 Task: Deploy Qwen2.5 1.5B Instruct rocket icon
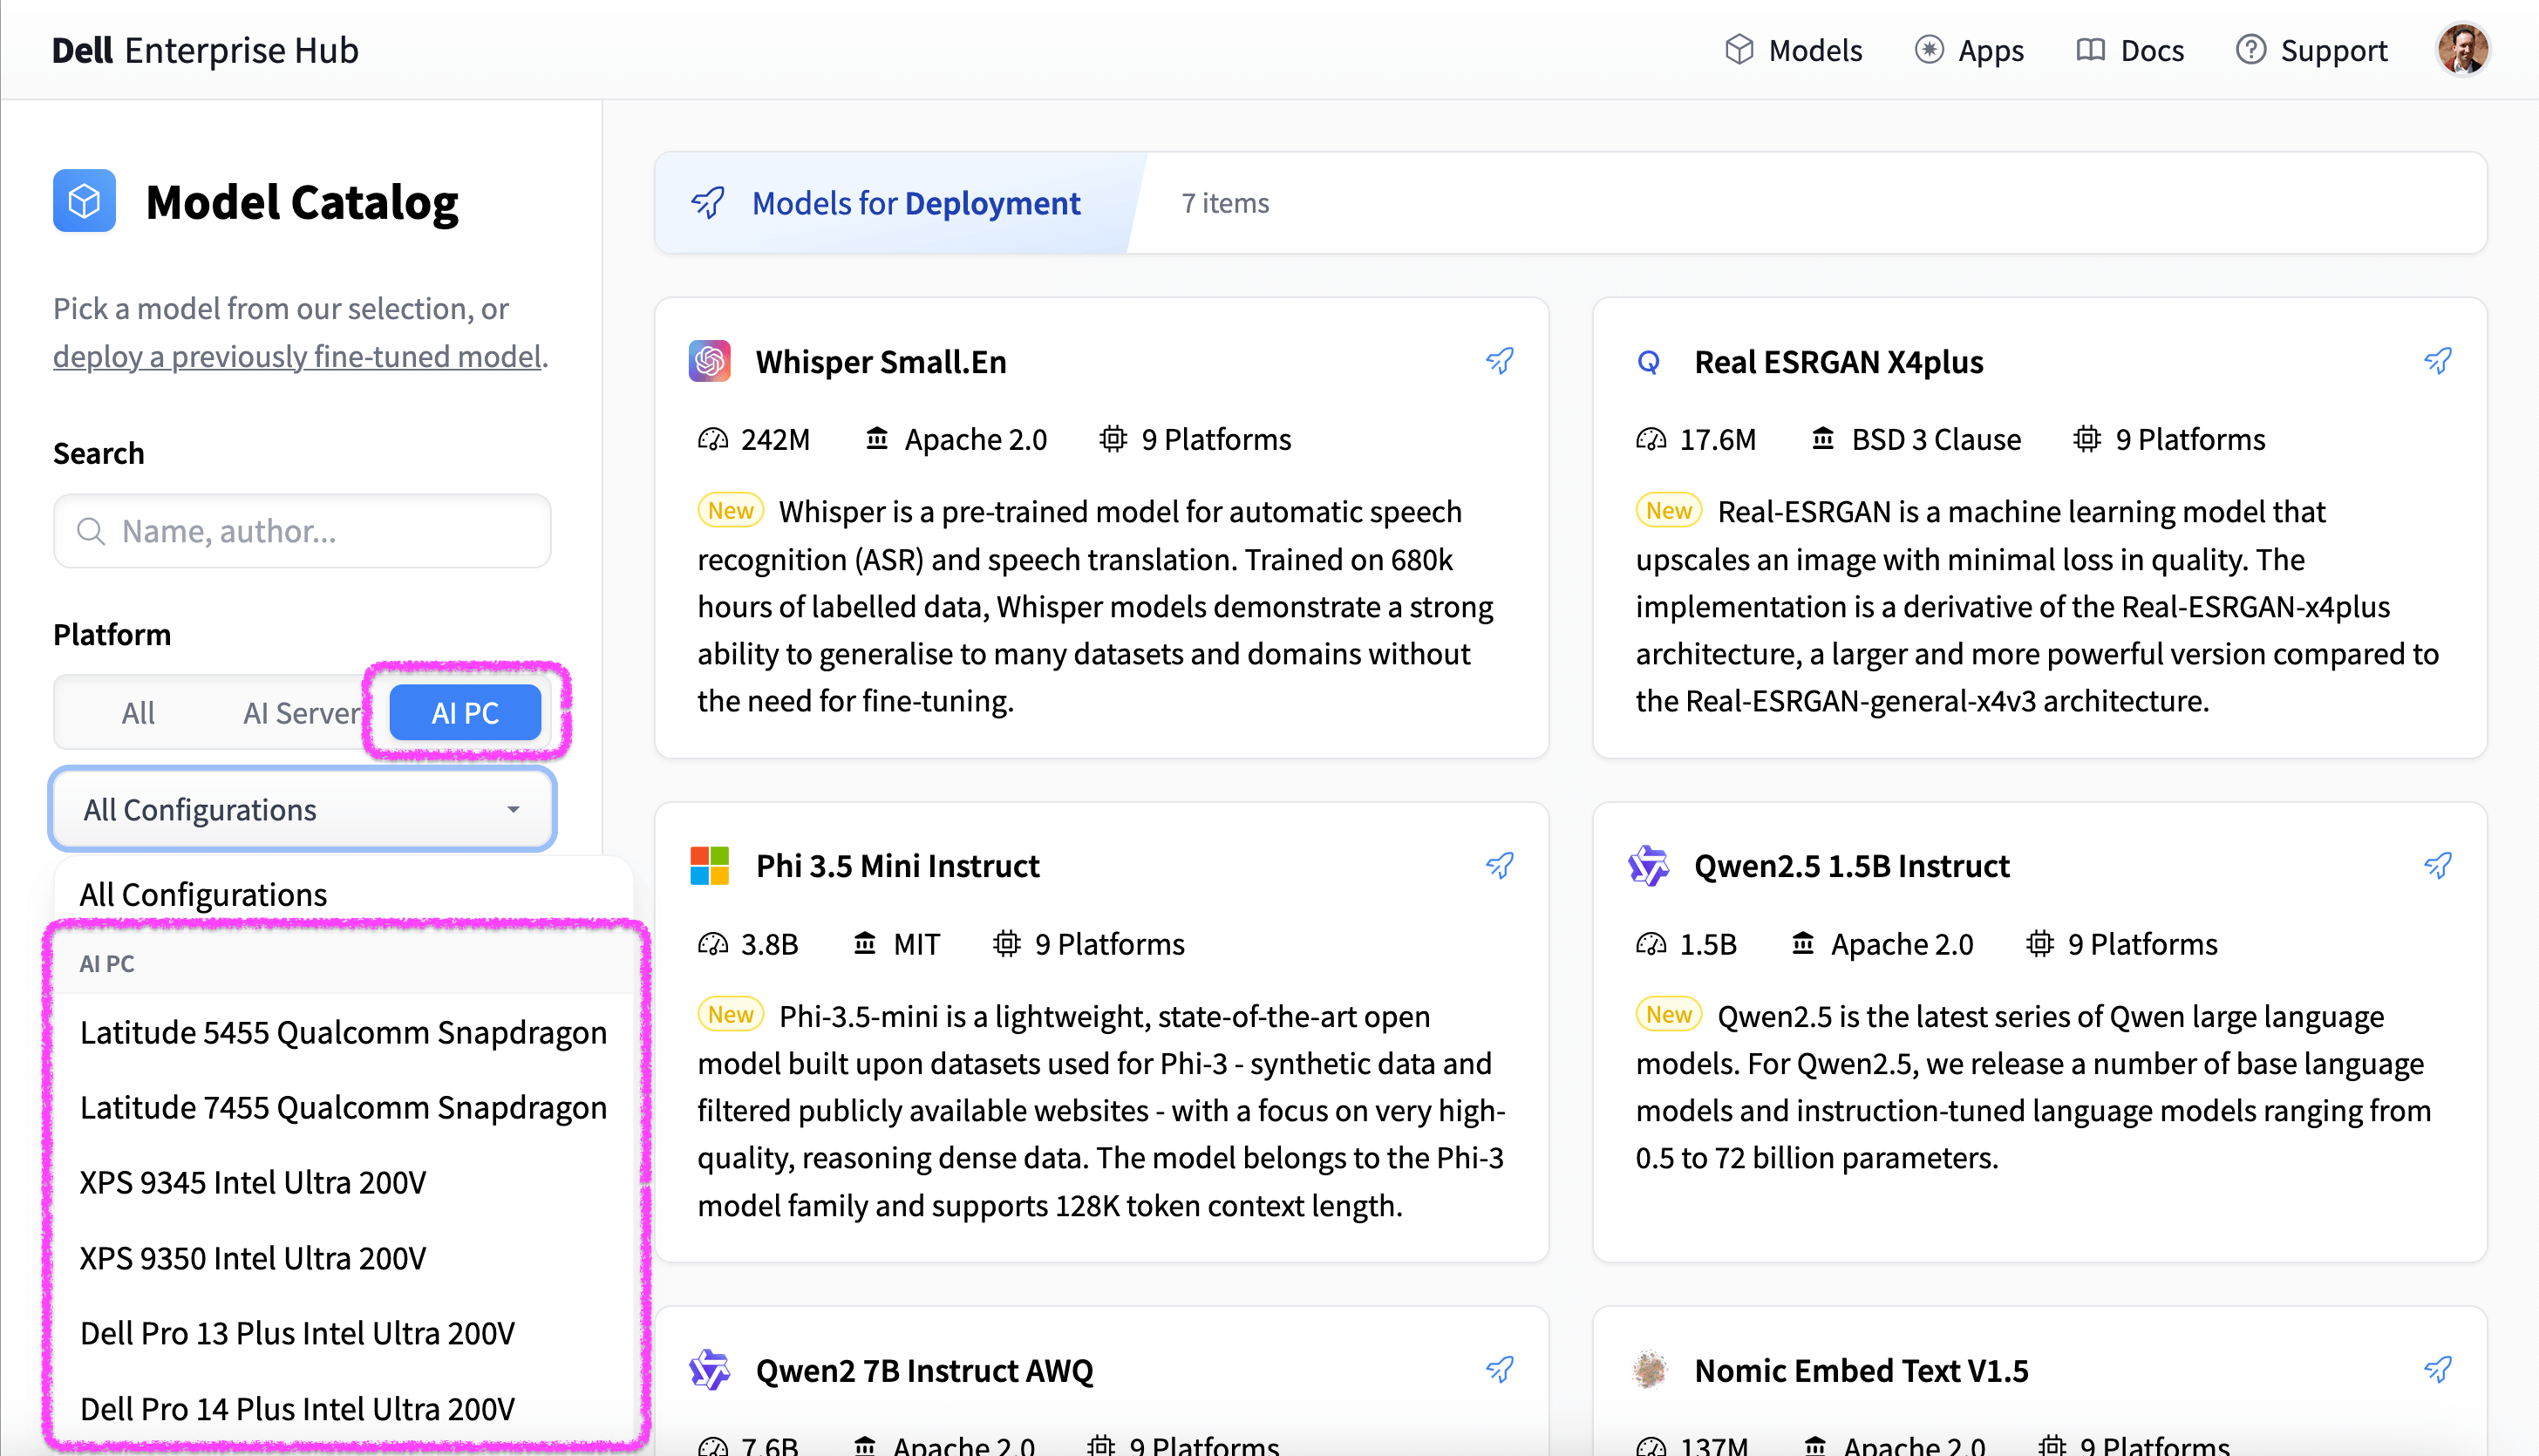pyautogui.click(x=2438, y=866)
